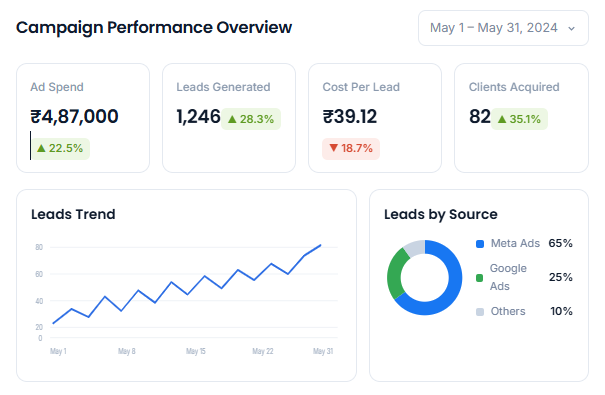Open the May 1 – May 31, 2024 date dropdown
605x395 pixels.
point(503,28)
